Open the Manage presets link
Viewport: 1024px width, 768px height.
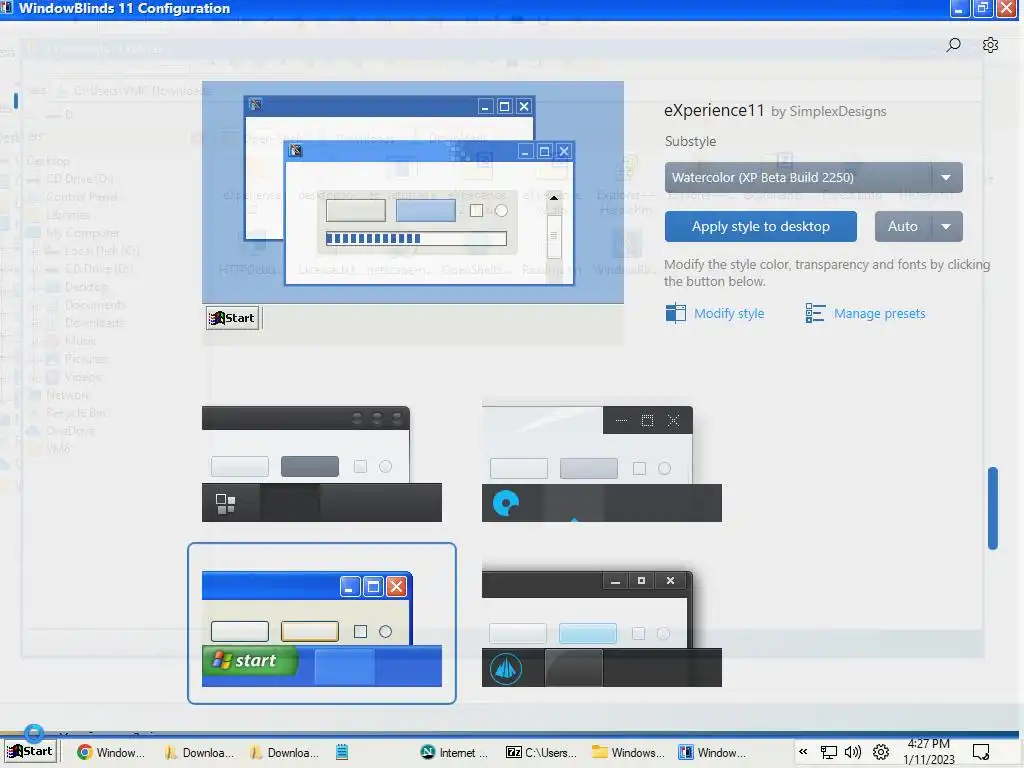coord(879,313)
